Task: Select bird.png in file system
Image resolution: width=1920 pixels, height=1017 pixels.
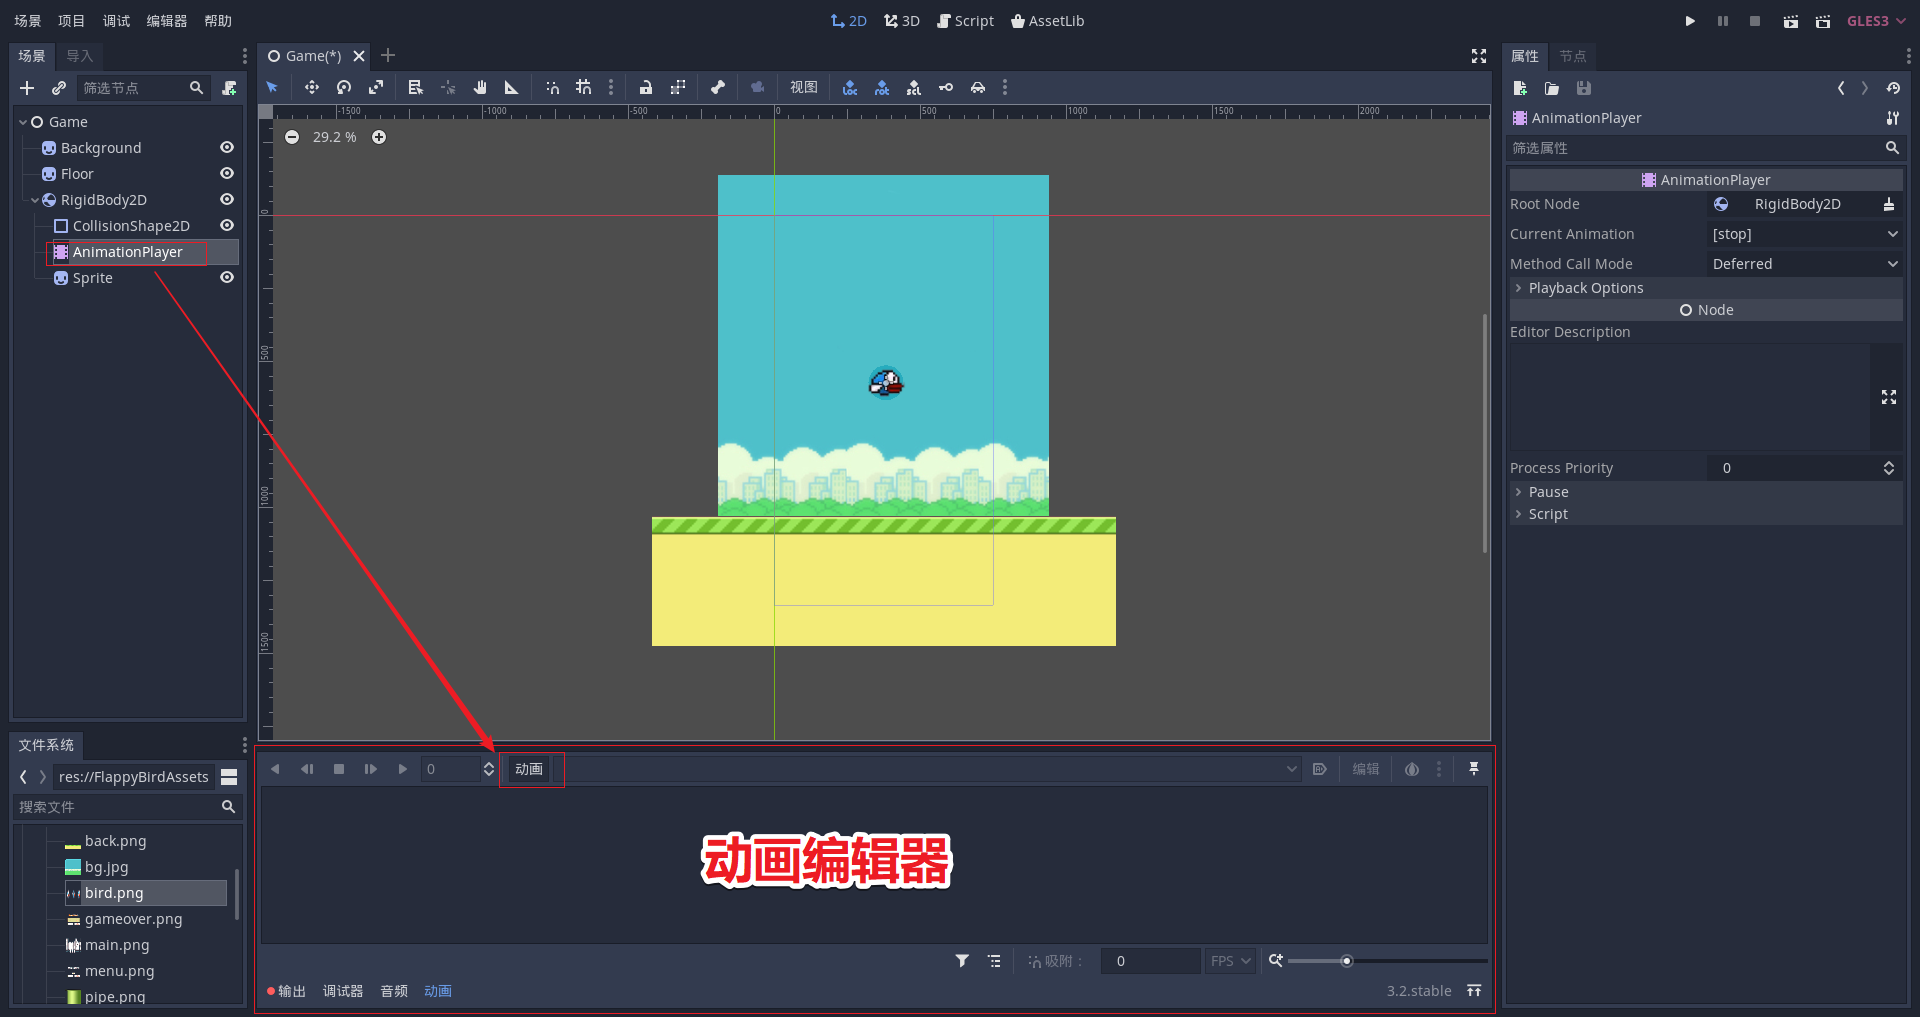Action: tap(145, 893)
